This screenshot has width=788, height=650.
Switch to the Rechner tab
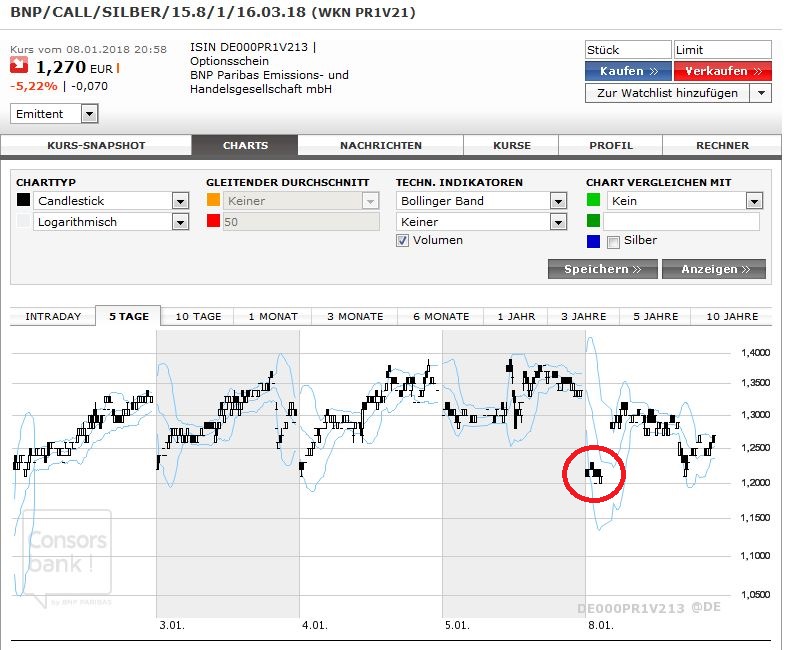coord(722,145)
